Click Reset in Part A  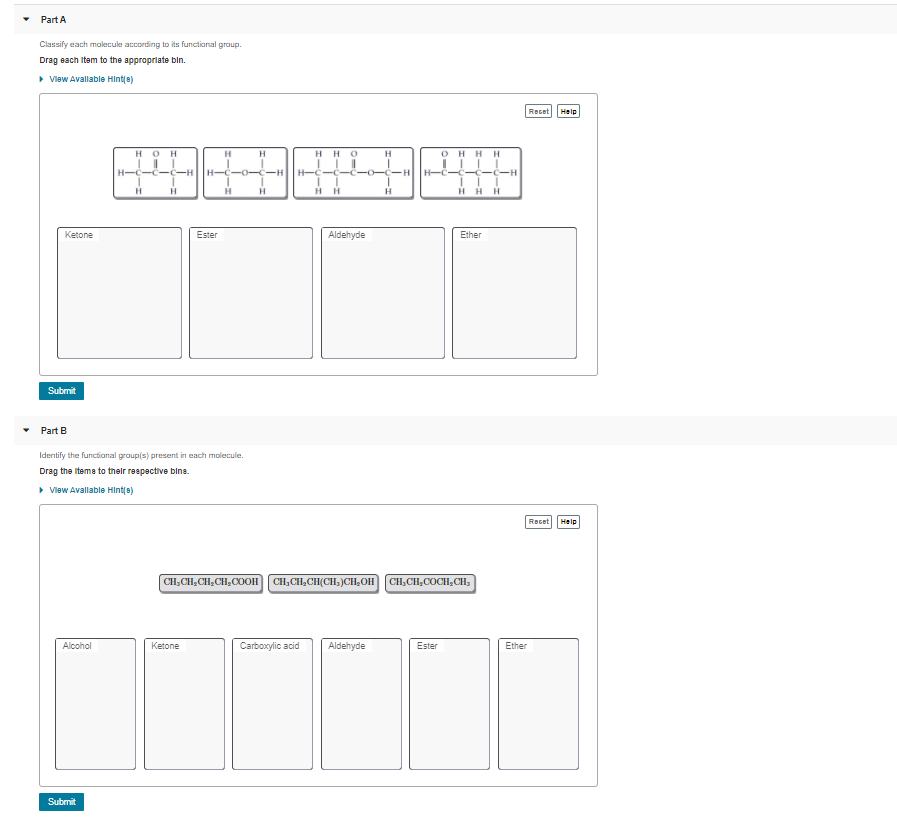(x=538, y=111)
